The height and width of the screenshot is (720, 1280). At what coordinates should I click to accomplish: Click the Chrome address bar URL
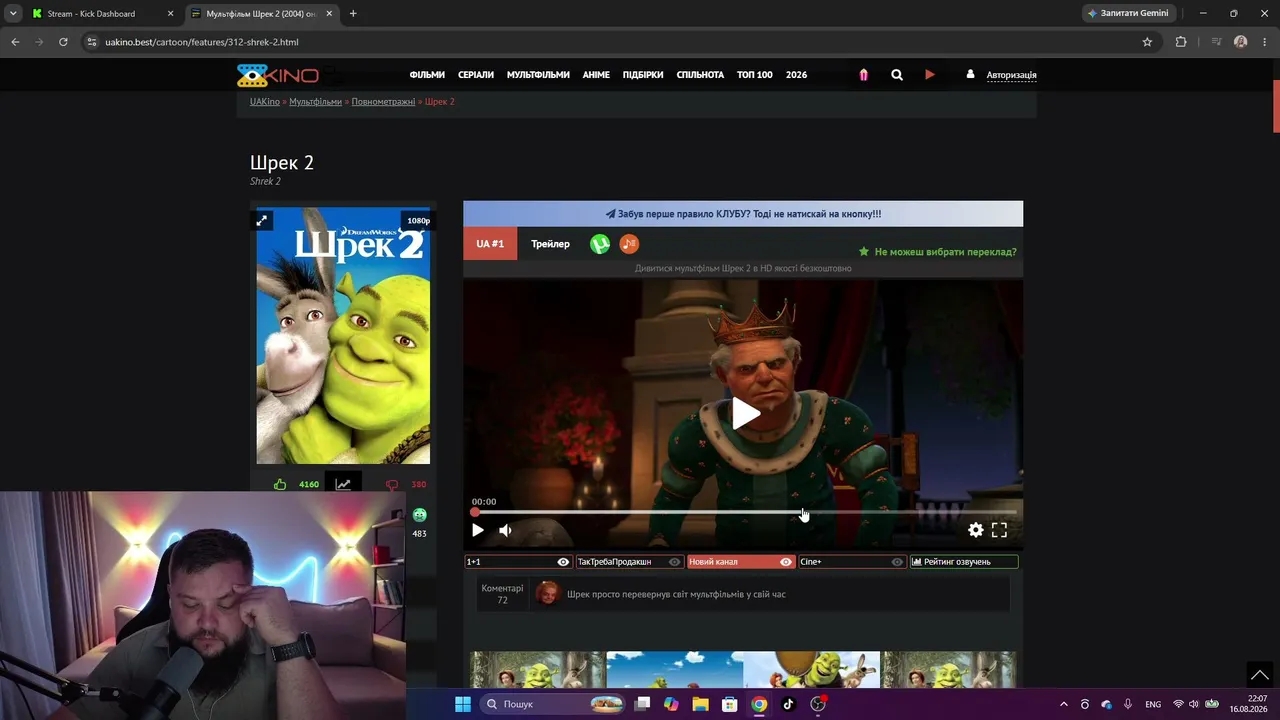coord(202,42)
